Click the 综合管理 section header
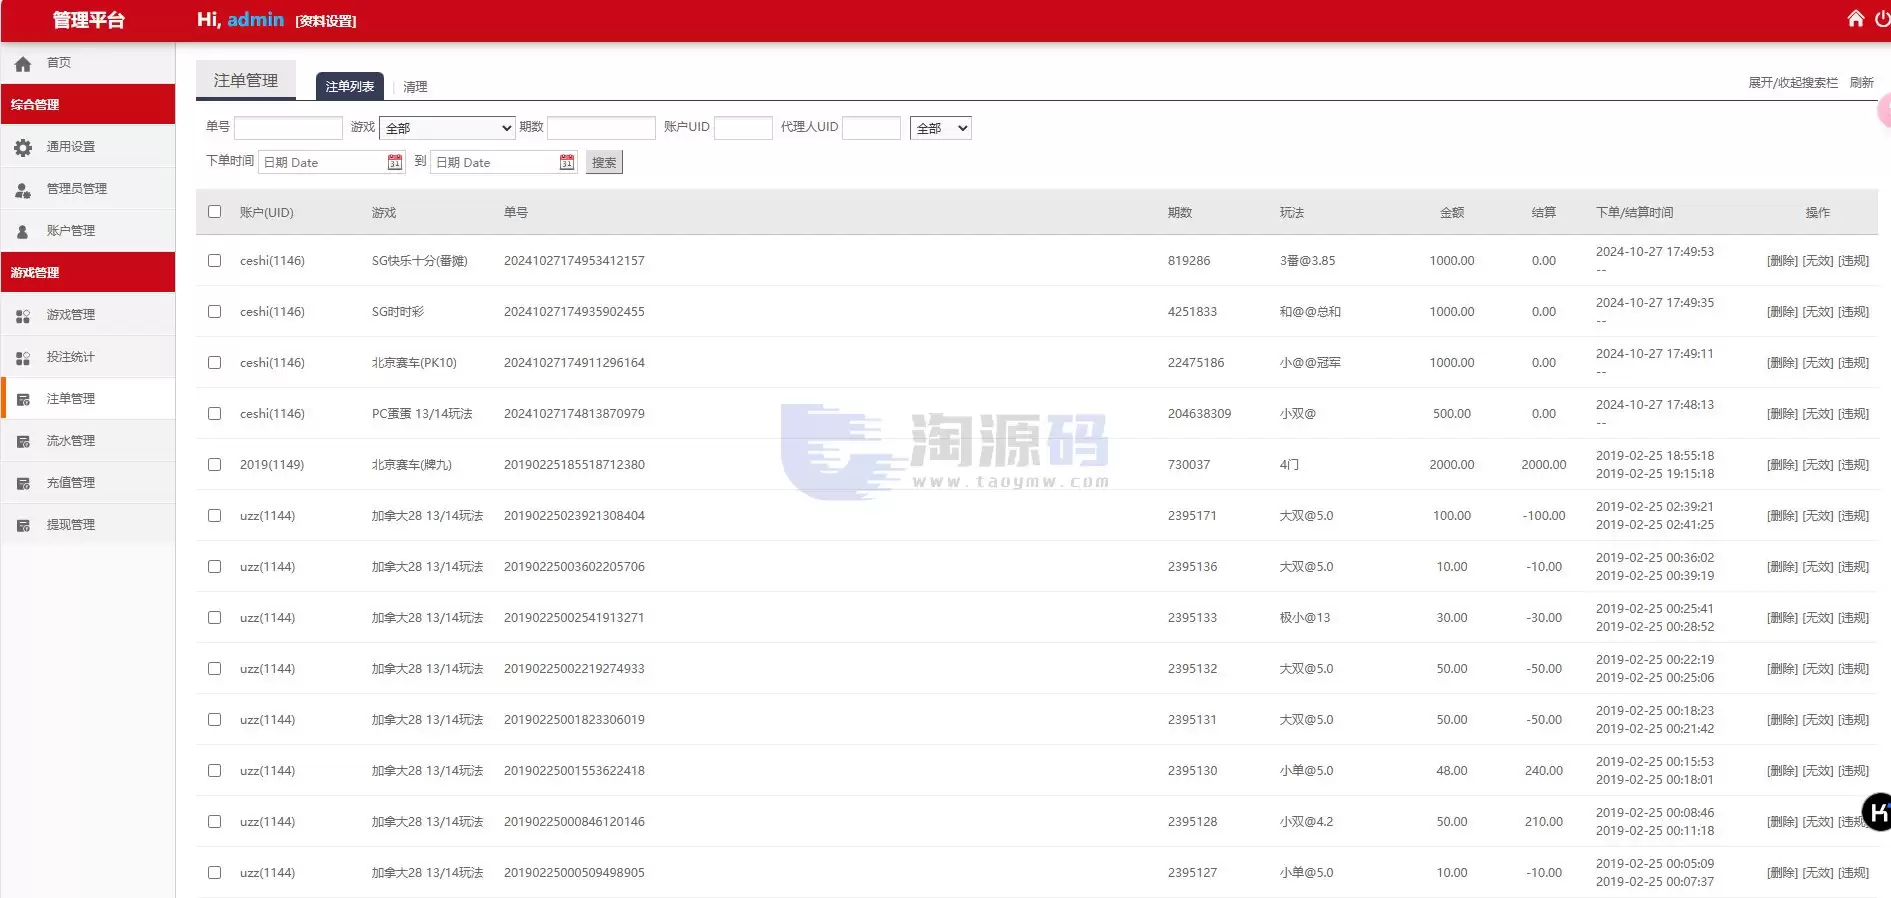Viewport: 1891px width, 898px height. tap(88, 104)
